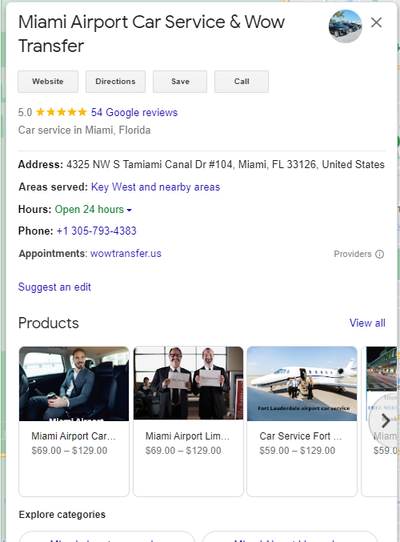Open the Car Service Fort product card
The image size is (400, 542).
[302, 421]
